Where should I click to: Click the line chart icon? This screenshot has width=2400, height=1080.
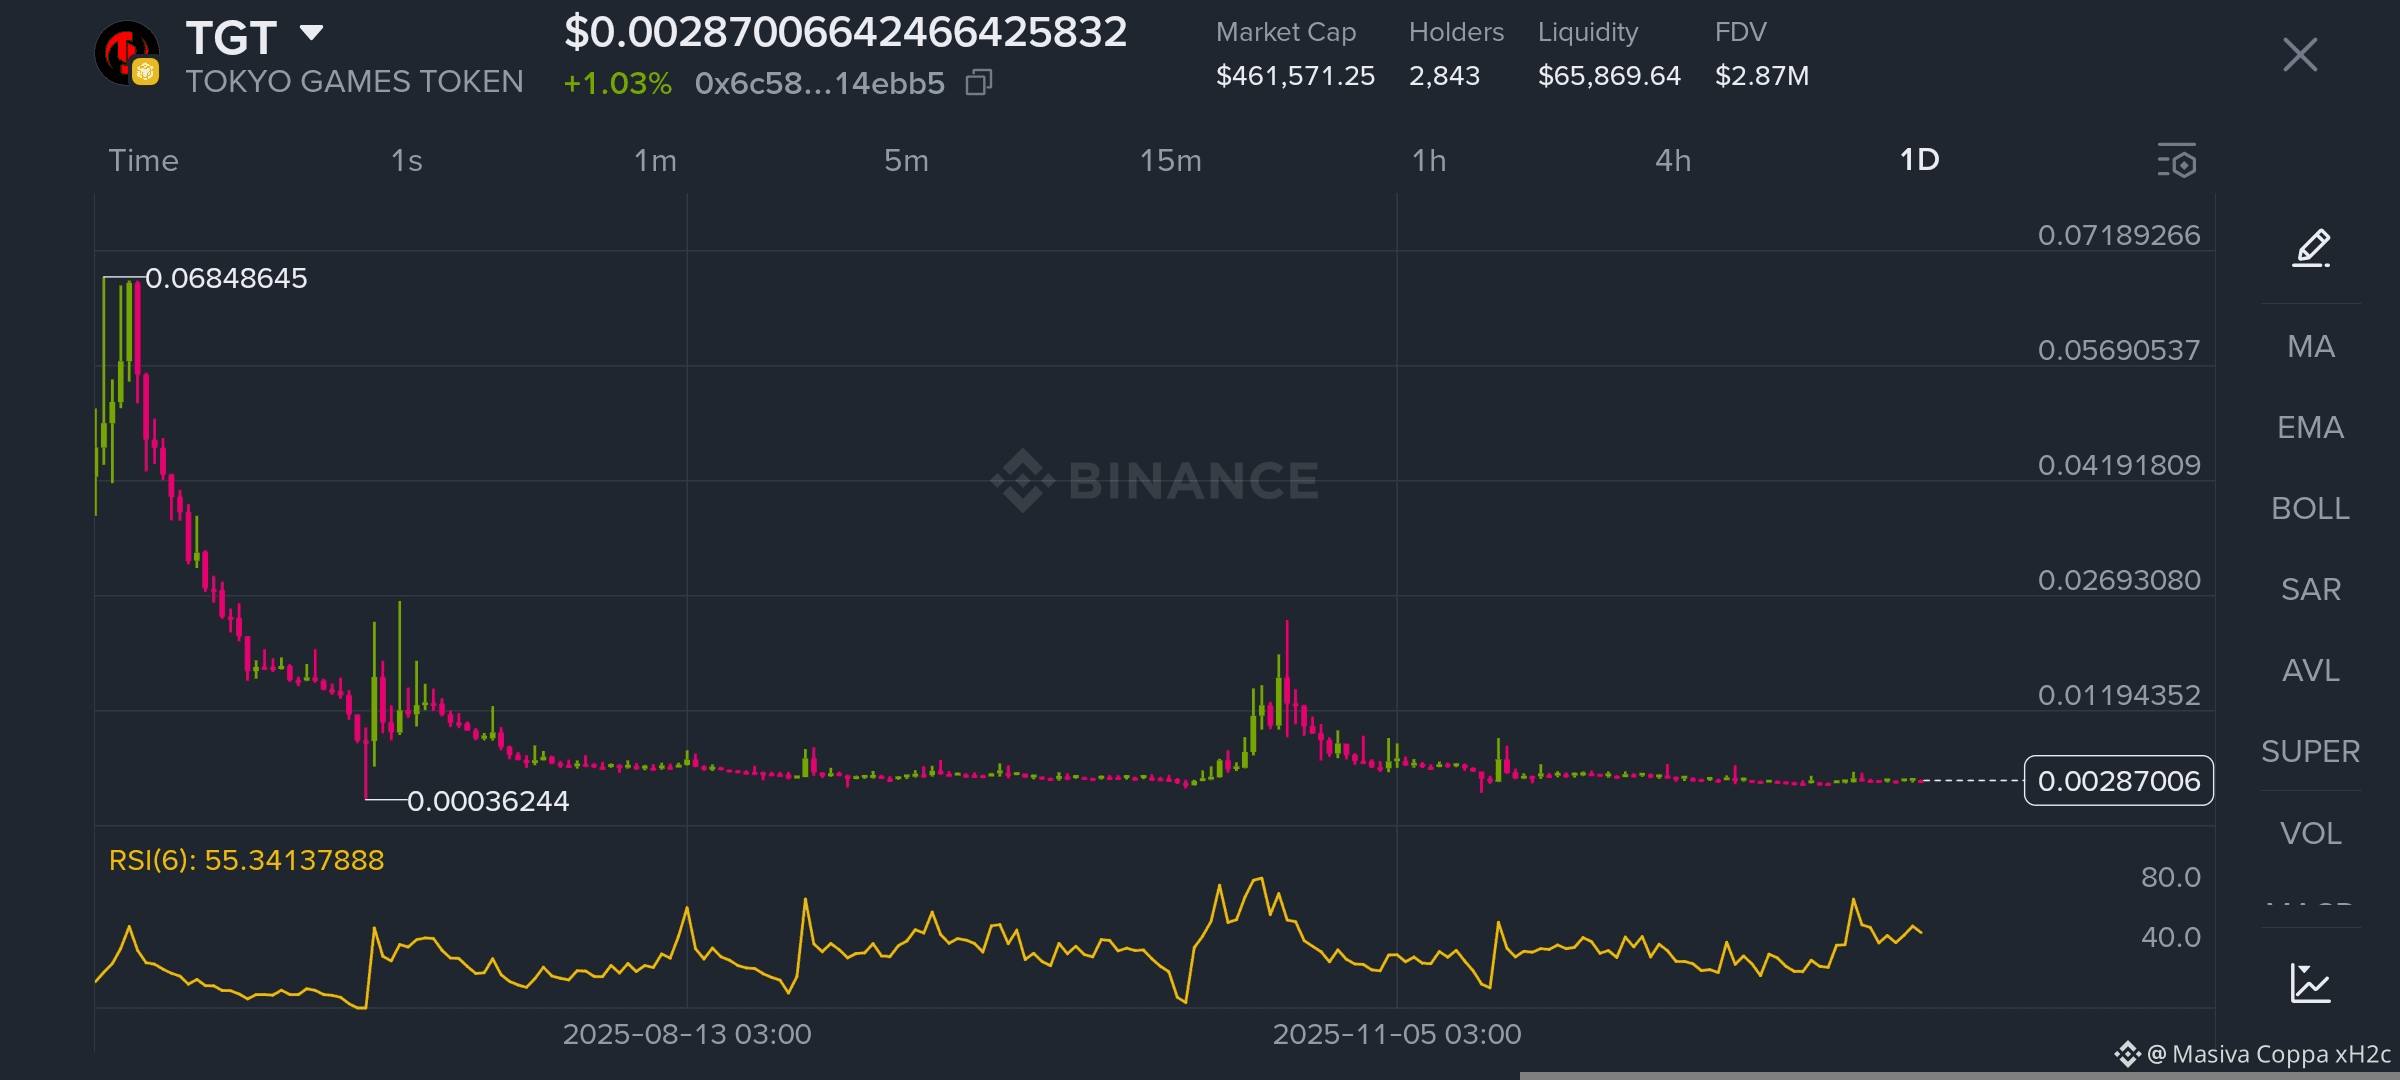2310,983
